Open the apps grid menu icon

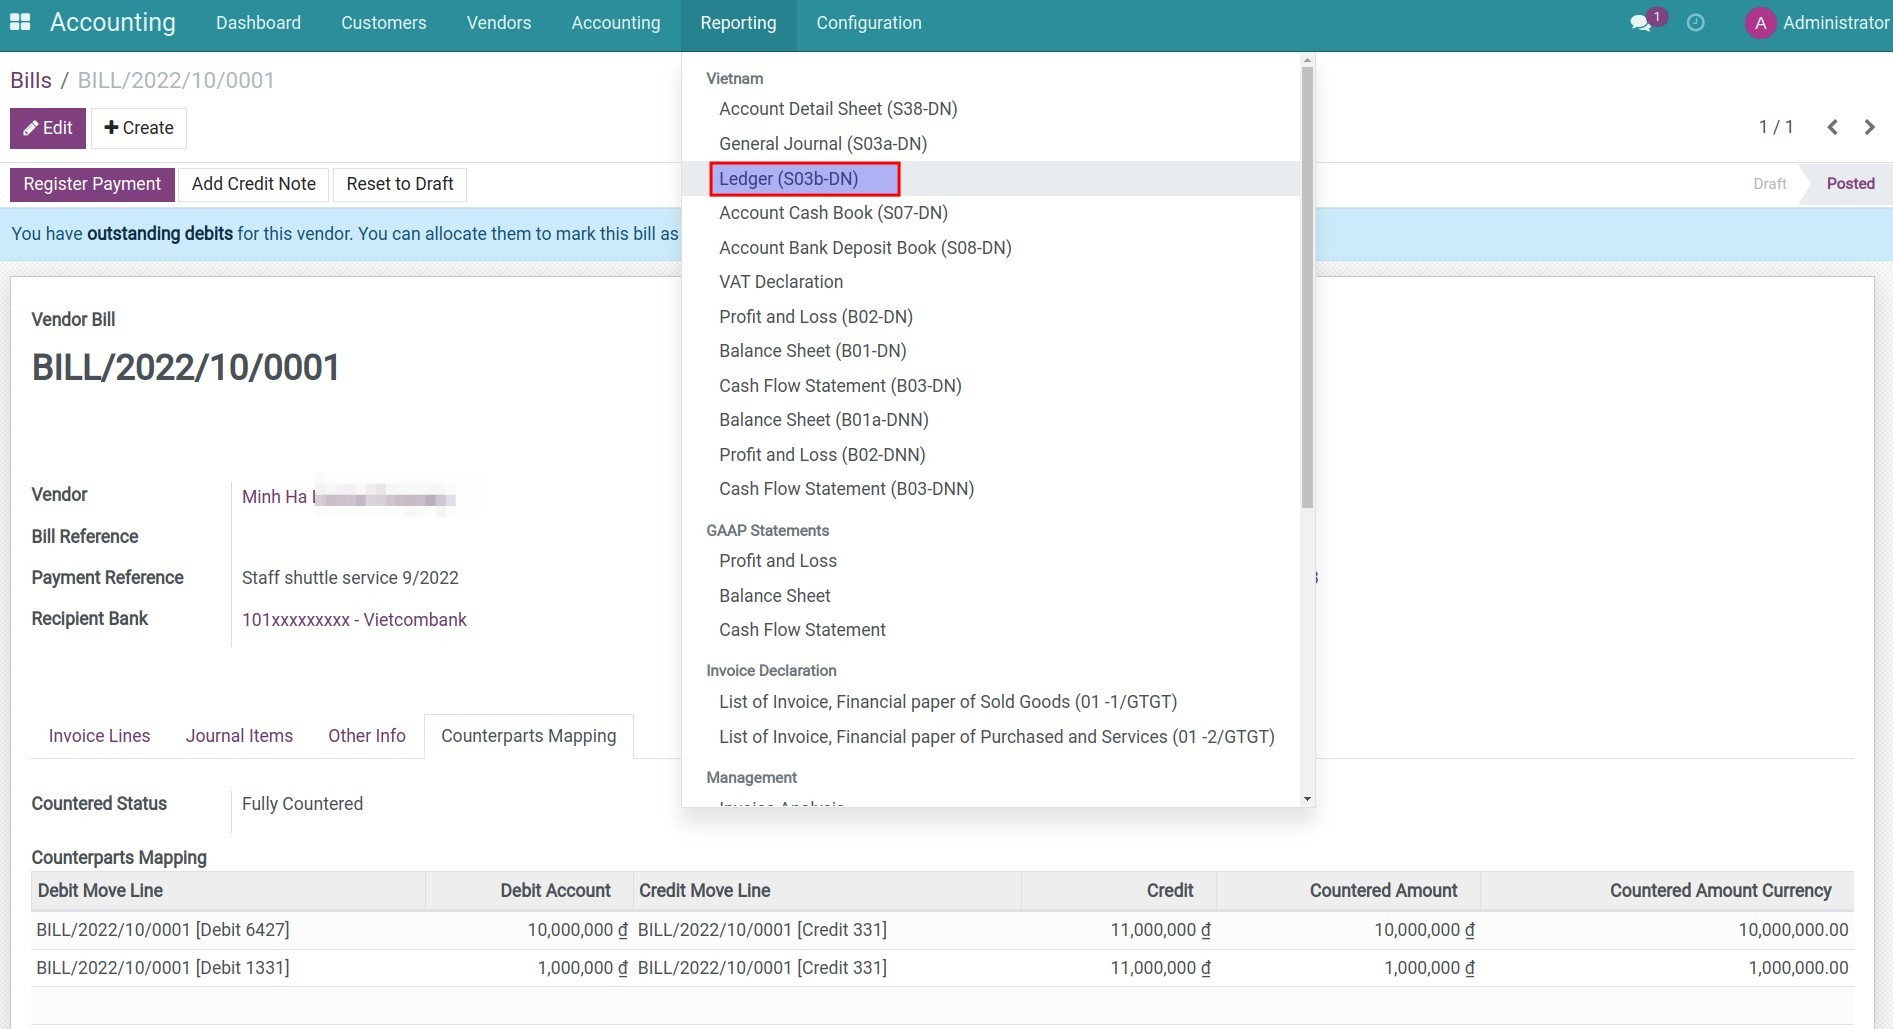[x=20, y=22]
